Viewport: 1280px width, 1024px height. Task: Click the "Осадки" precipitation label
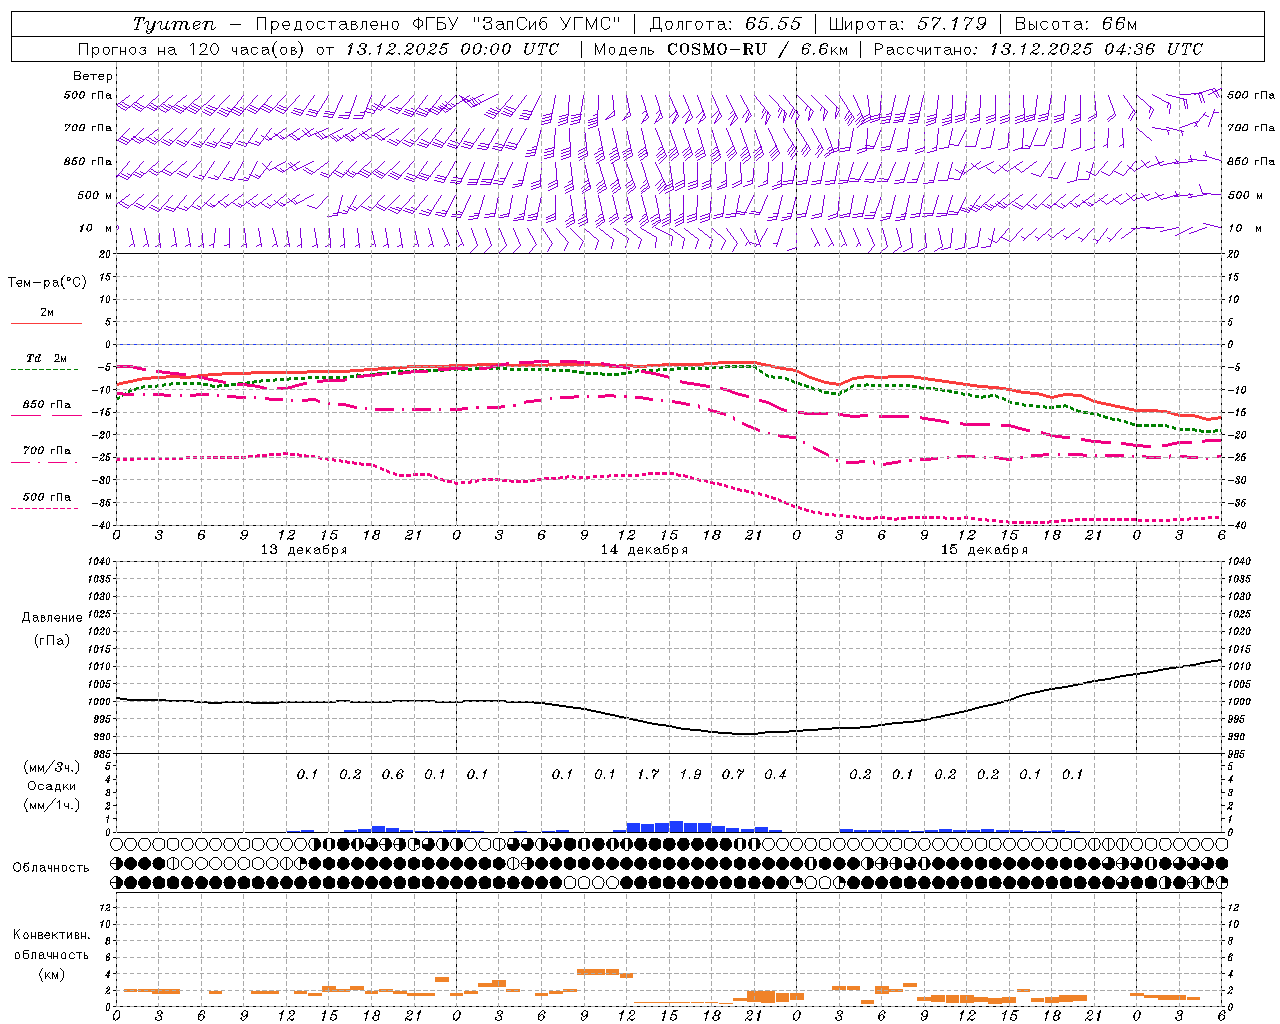coord(52,786)
